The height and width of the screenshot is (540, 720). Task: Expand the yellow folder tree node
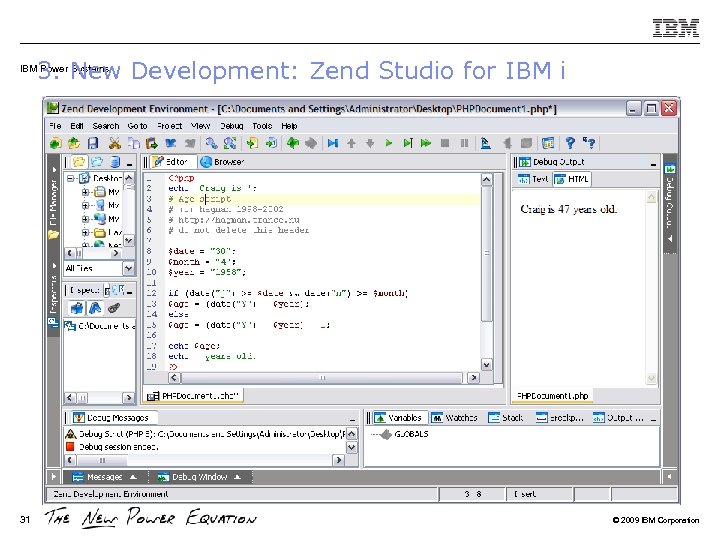click(85, 233)
